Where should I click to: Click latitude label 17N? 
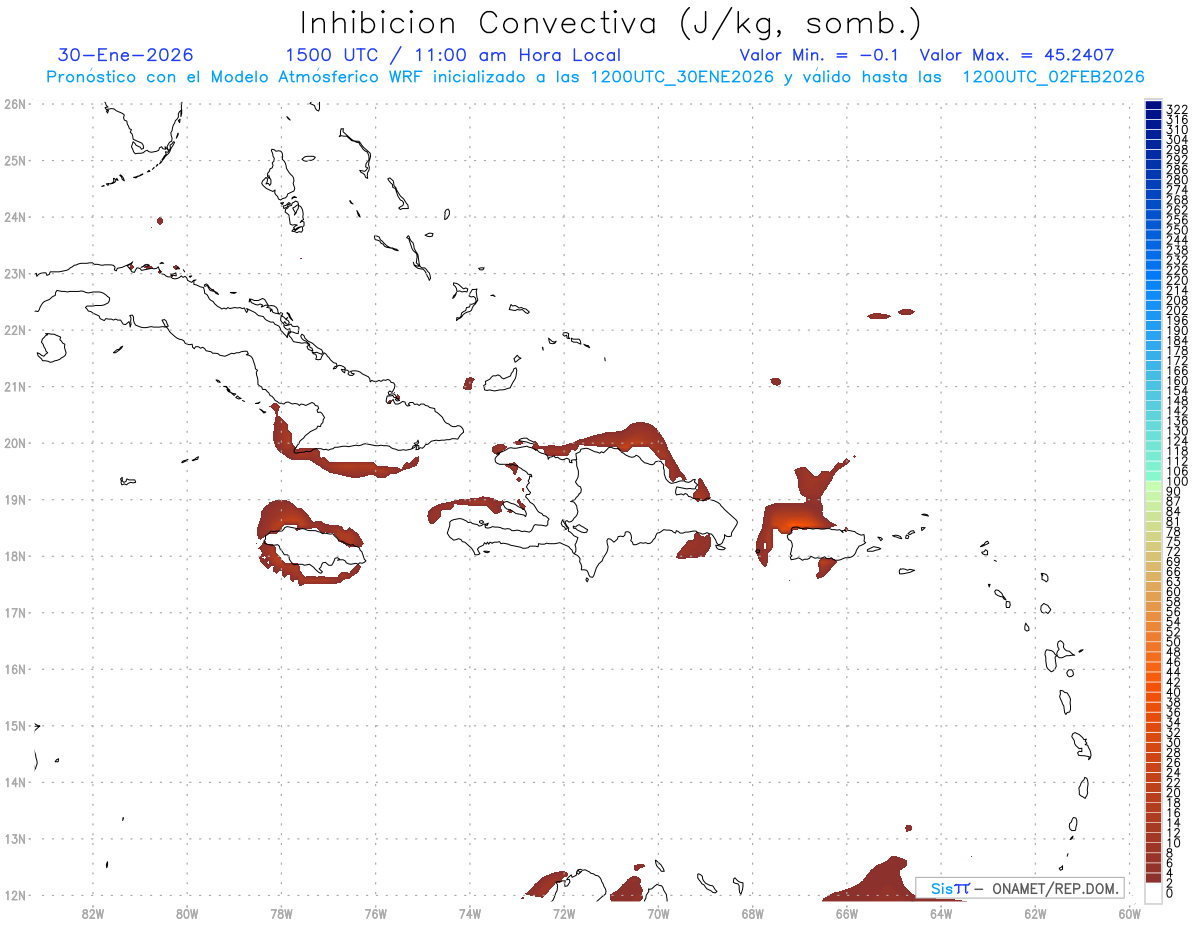14,612
